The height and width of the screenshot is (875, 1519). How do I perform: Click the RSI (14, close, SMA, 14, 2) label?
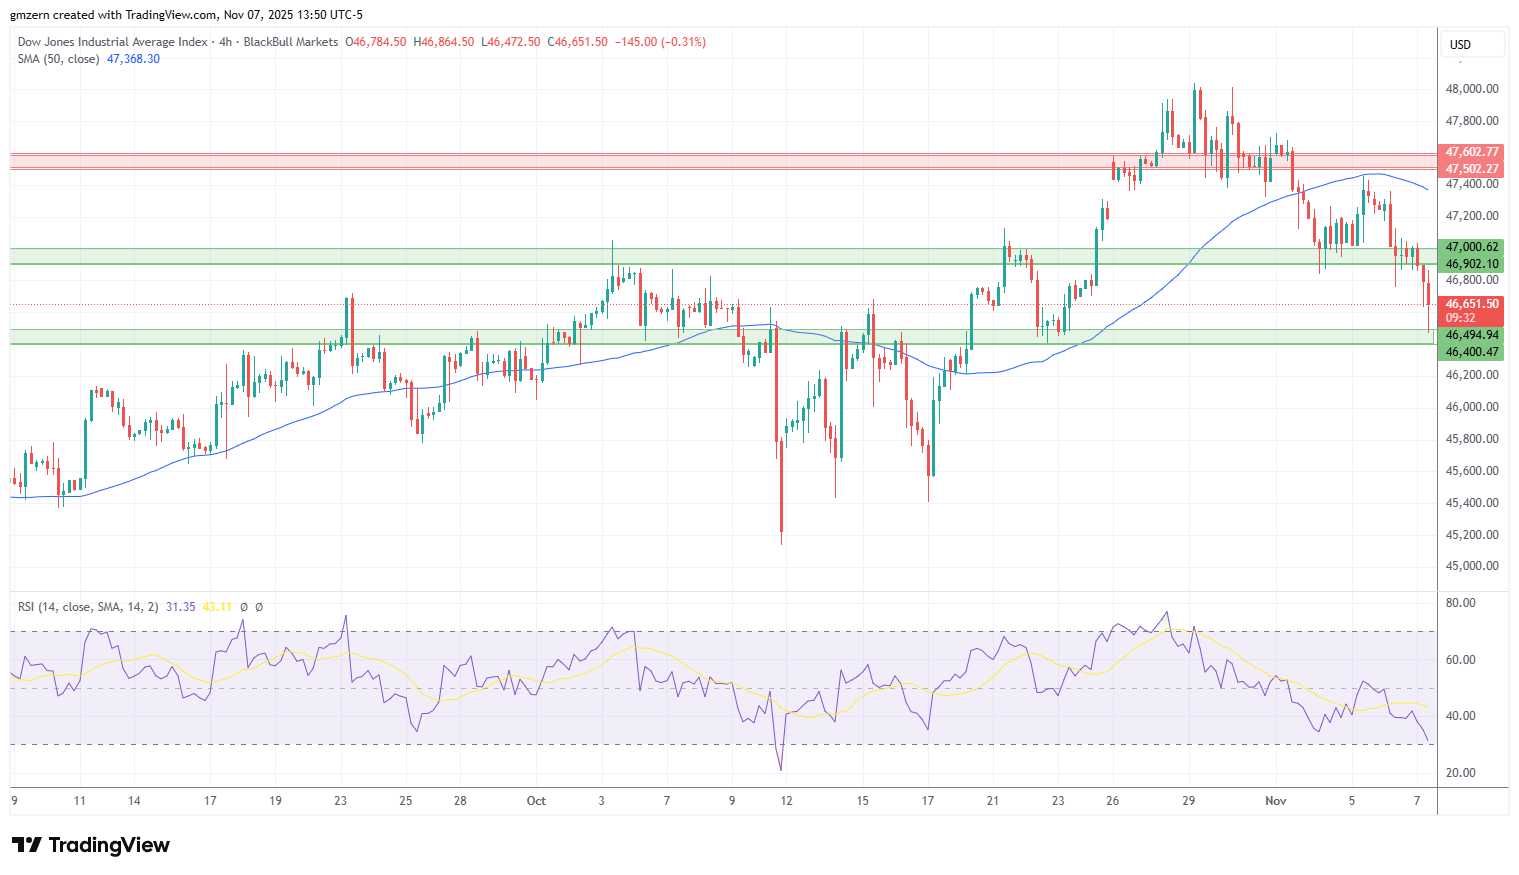(88, 607)
